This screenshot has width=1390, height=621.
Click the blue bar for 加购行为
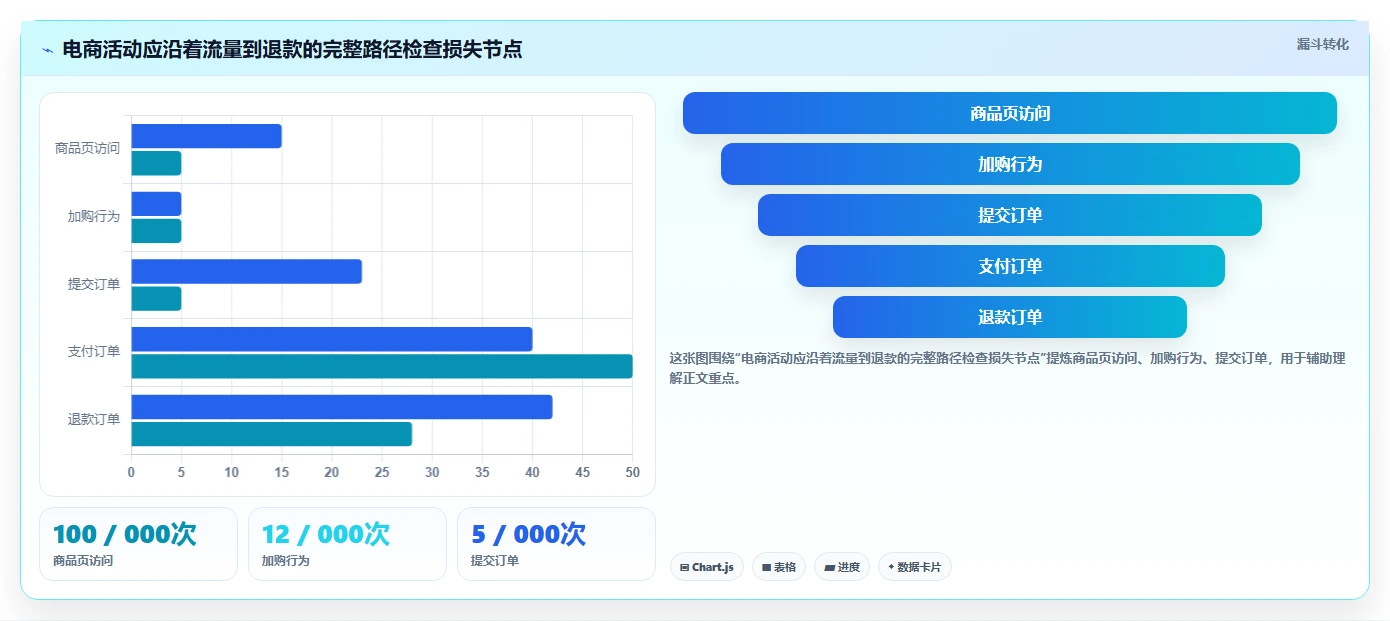[156, 204]
